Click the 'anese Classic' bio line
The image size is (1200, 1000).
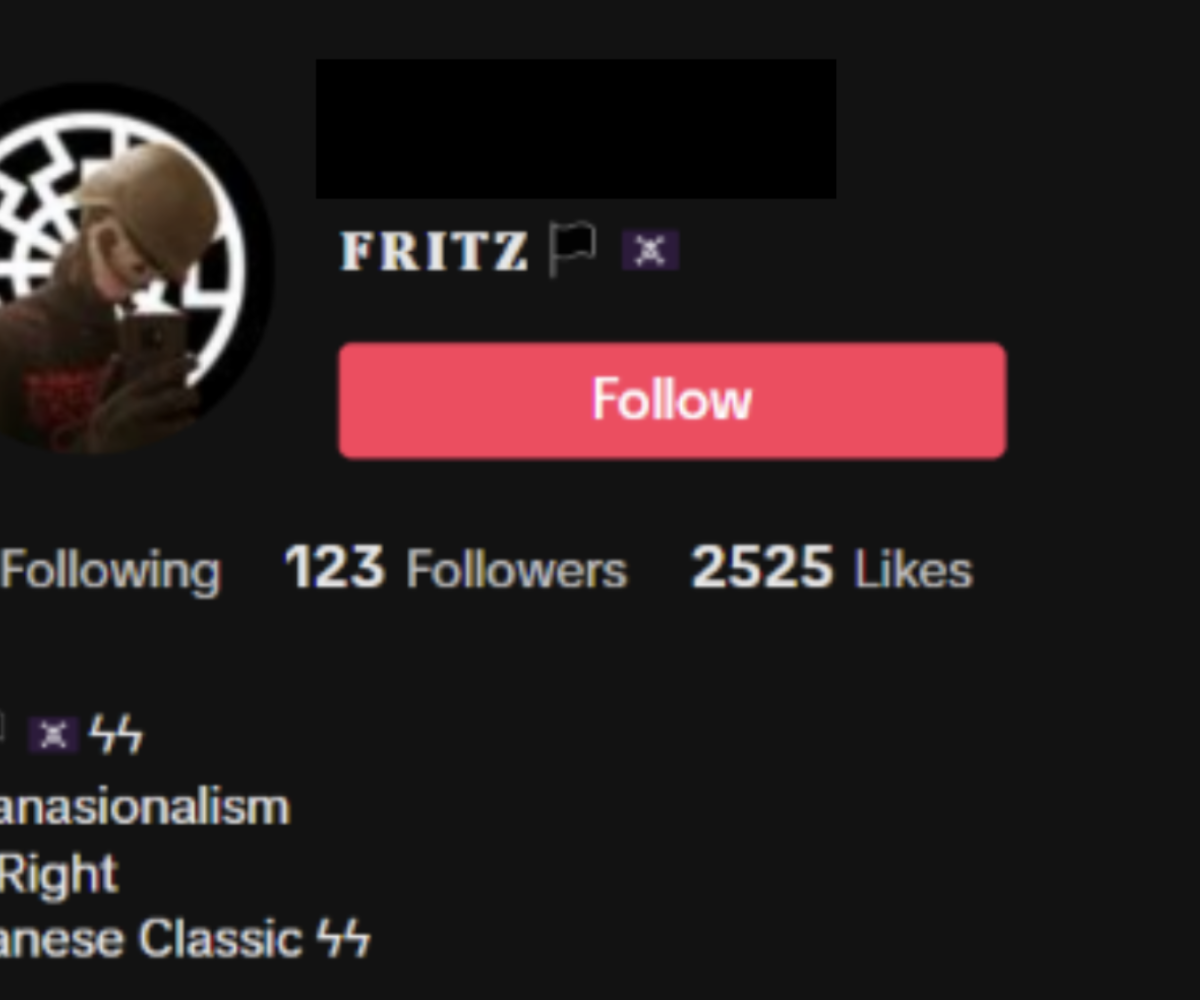click(151, 939)
